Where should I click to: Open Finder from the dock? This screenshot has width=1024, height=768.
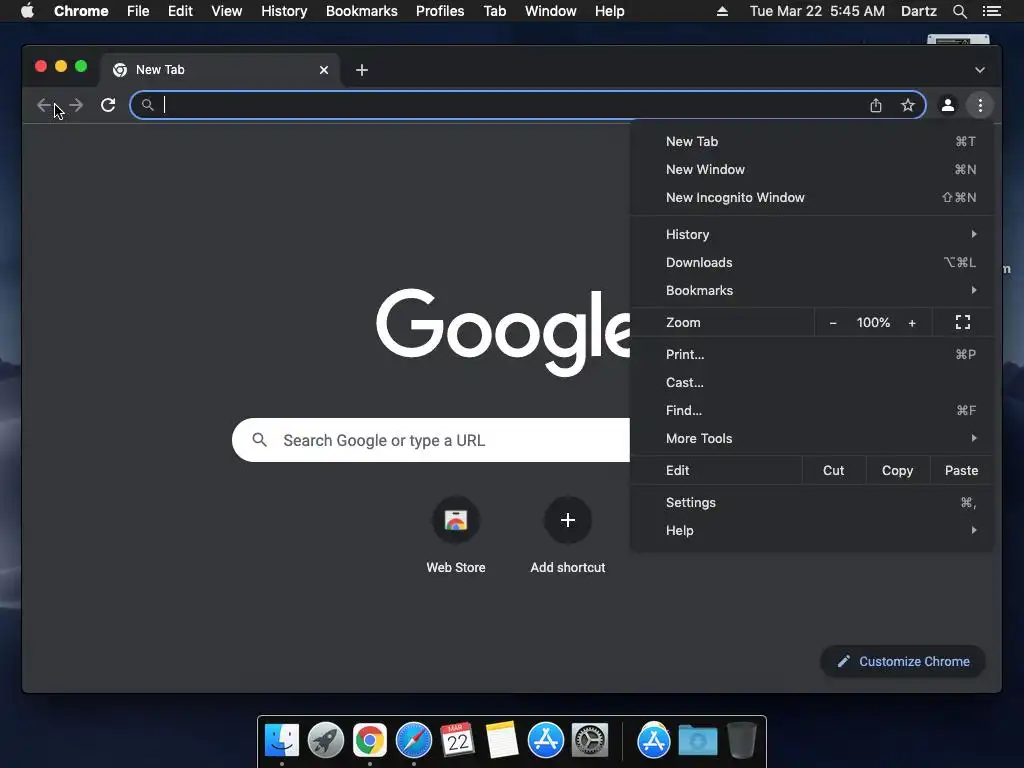[x=281, y=741]
